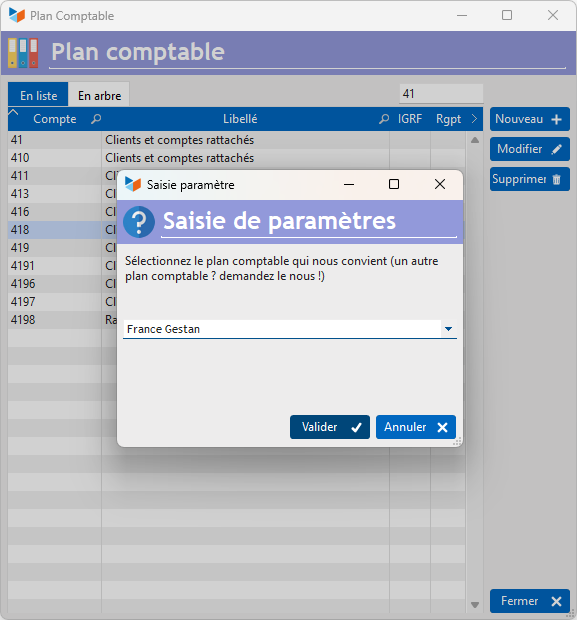Screen dimensions: 577x620
Task: Click the app logo in Saisie paramètre title bar
Action: [x=133, y=184]
